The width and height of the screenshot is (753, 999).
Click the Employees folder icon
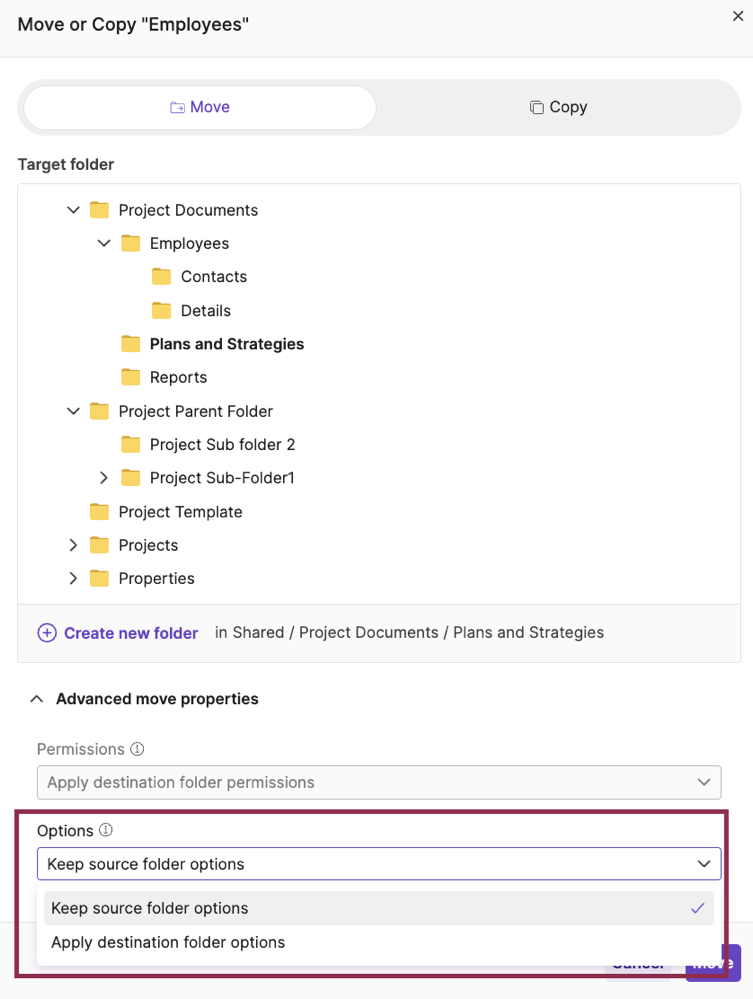pos(130,243)
